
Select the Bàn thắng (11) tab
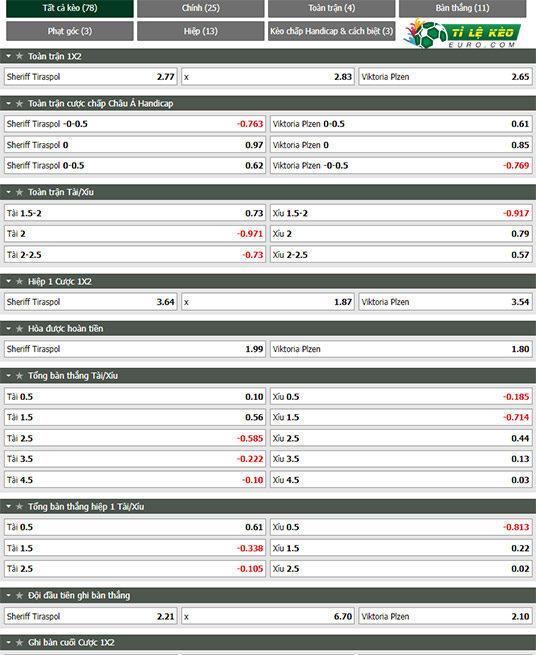462,8
